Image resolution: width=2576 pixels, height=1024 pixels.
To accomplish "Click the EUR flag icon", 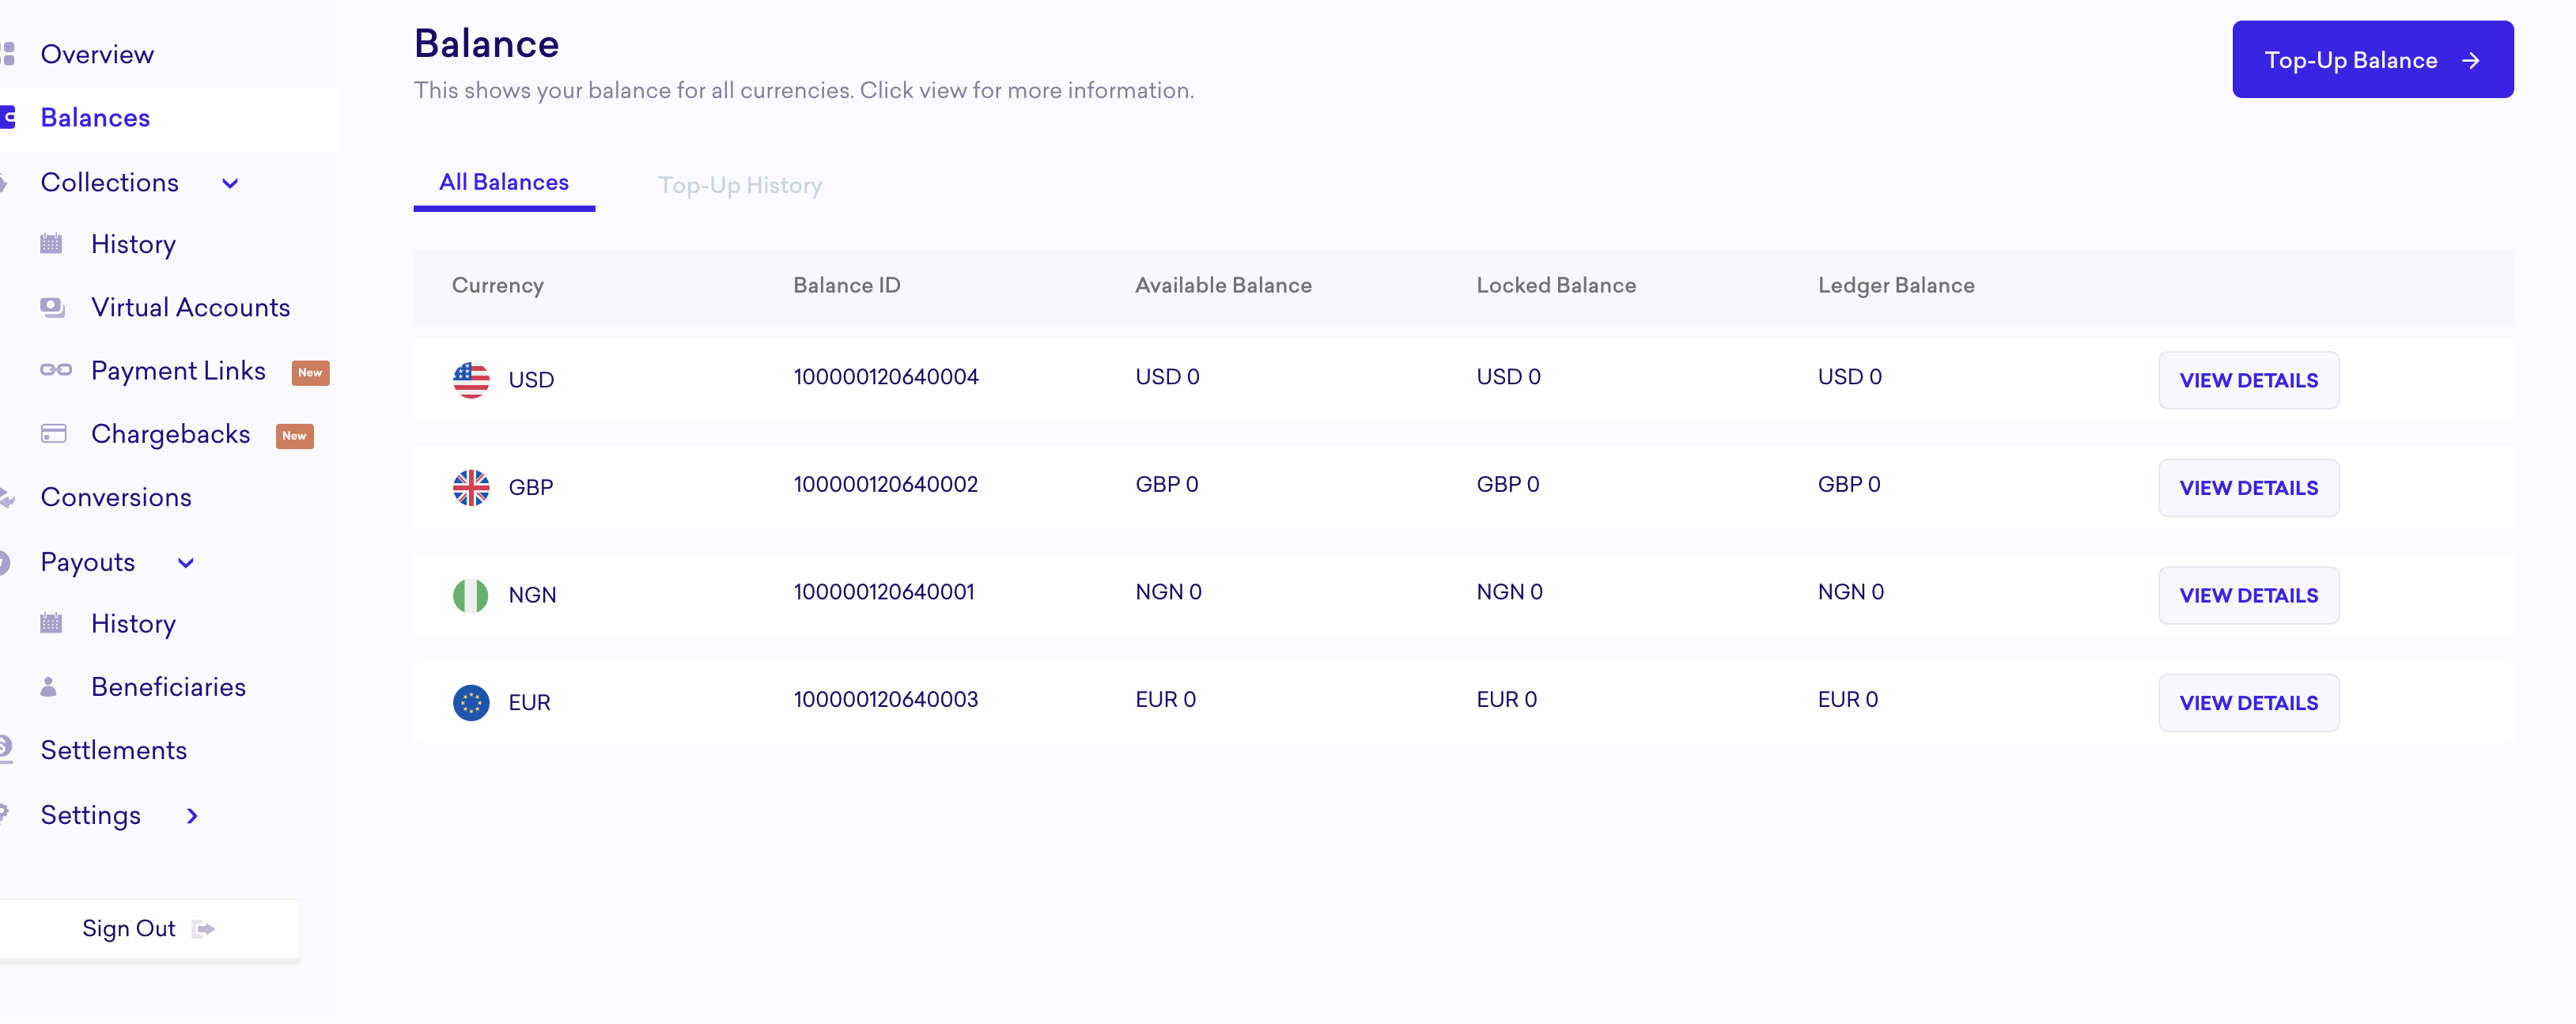I will [471, 702].
